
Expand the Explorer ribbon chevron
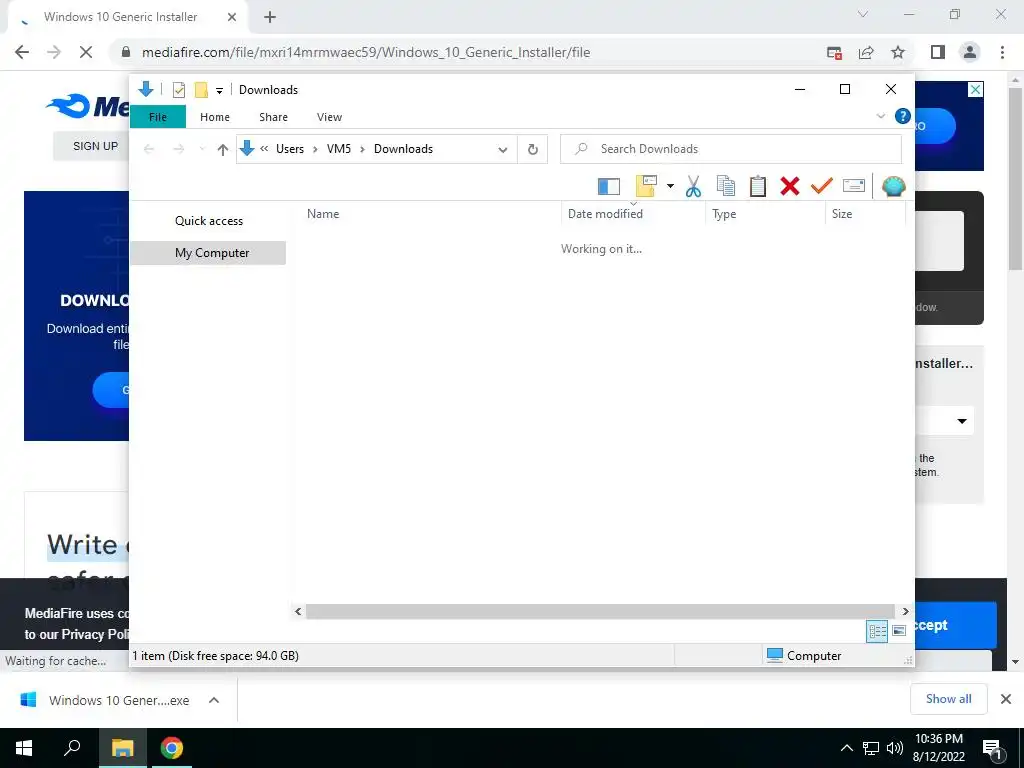[880, 116]
